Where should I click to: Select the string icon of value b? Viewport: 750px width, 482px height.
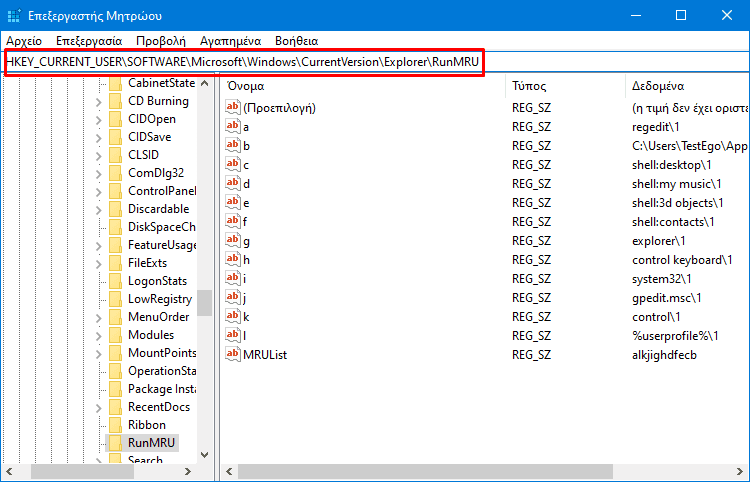[x=233, y=145]
